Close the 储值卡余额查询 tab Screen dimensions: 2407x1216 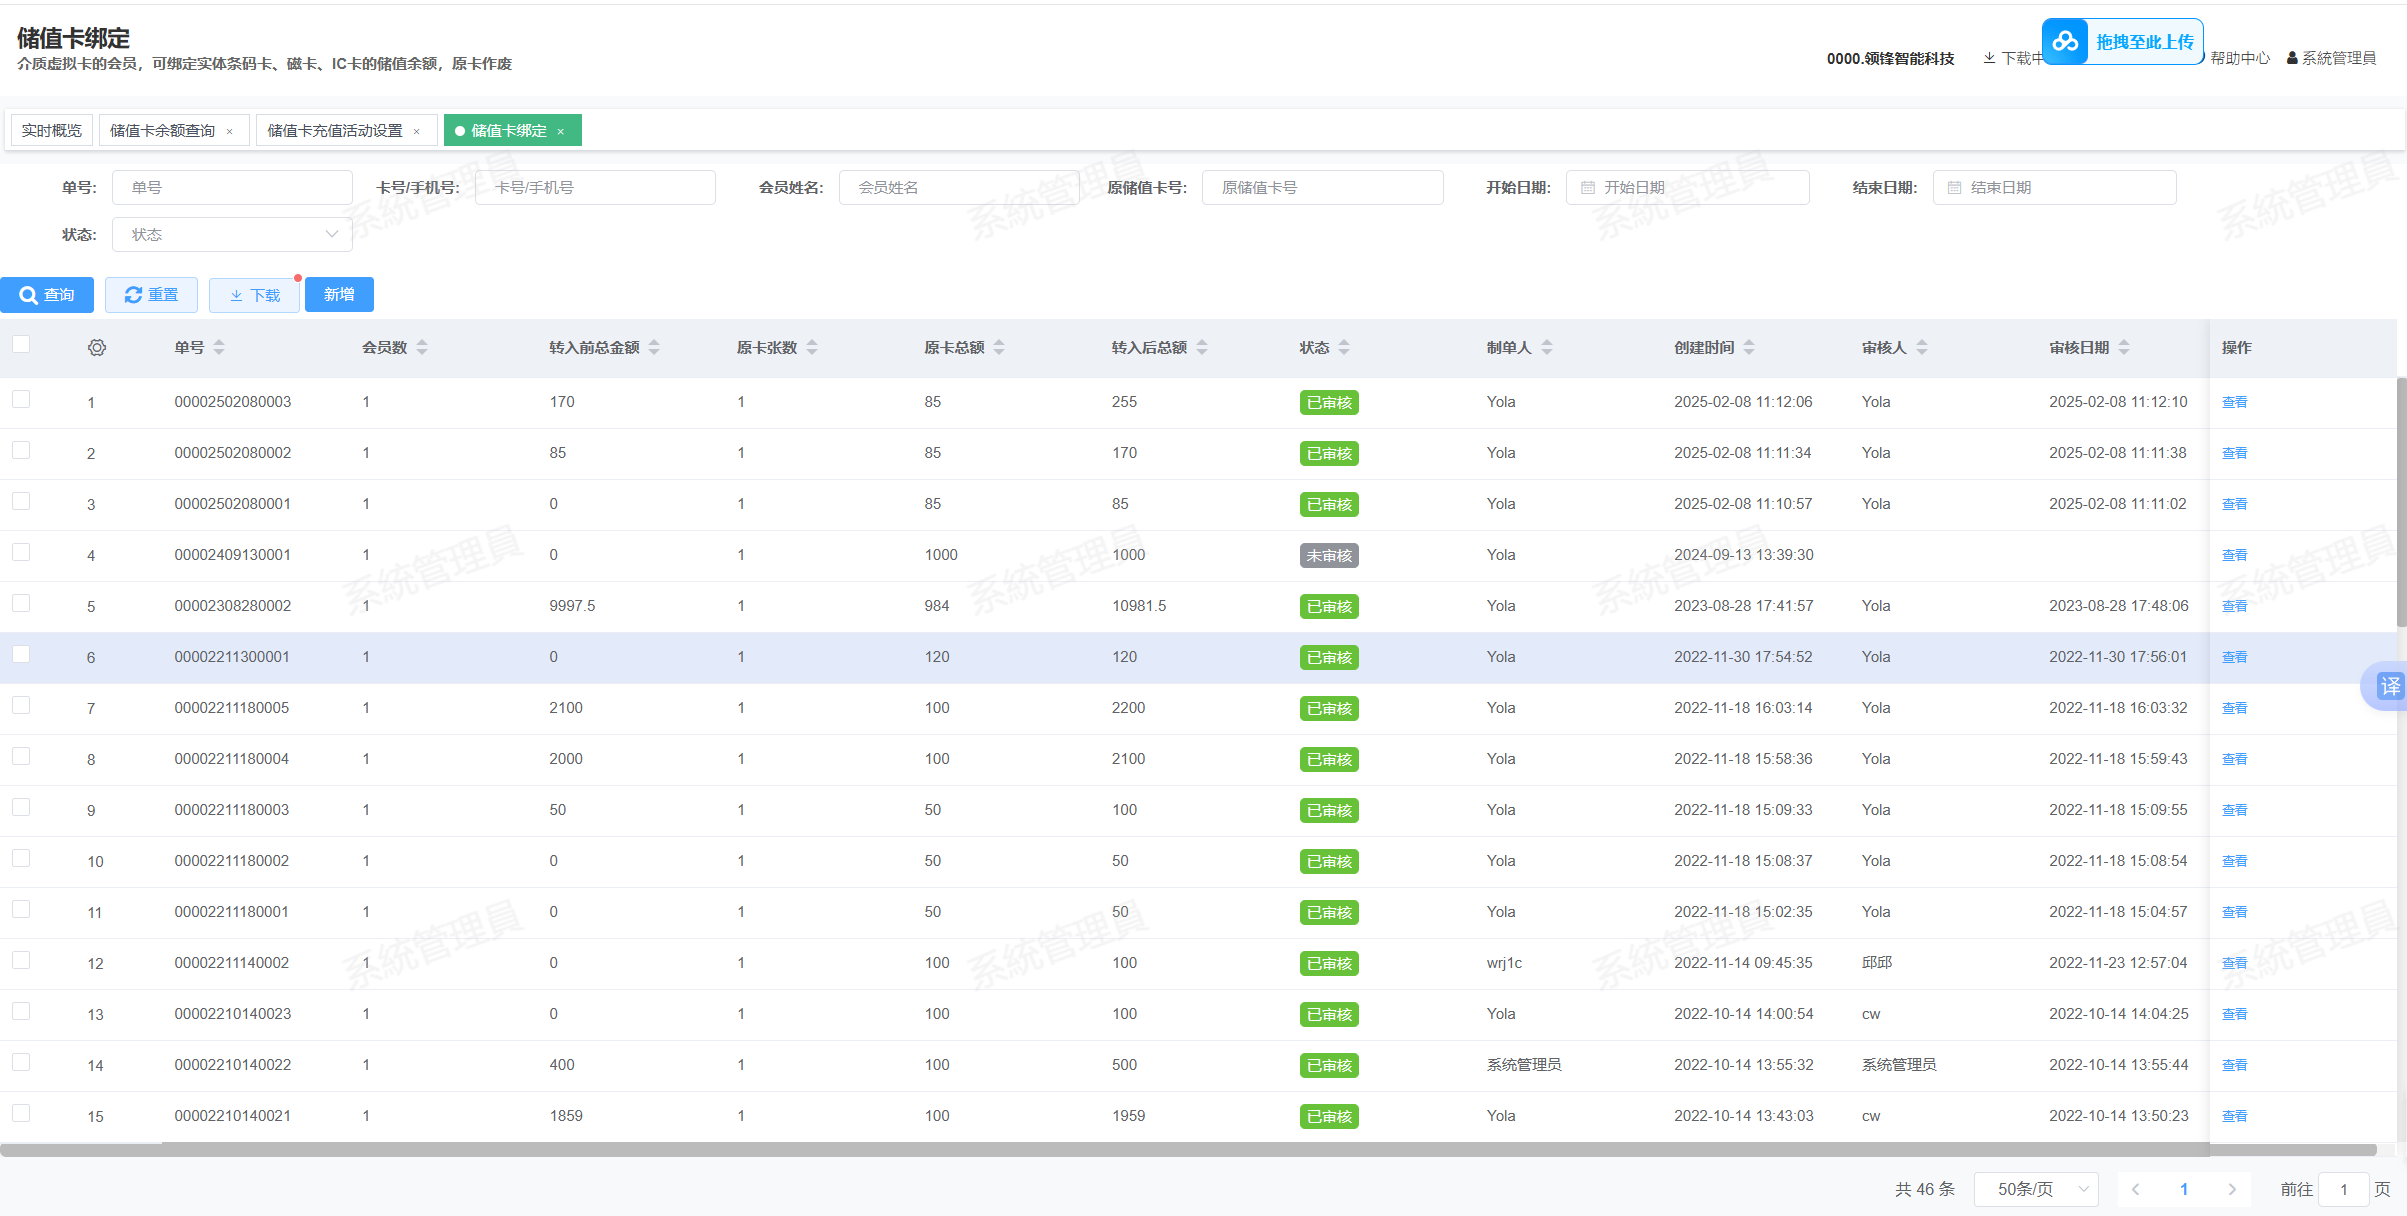click(x=230, y=132)
